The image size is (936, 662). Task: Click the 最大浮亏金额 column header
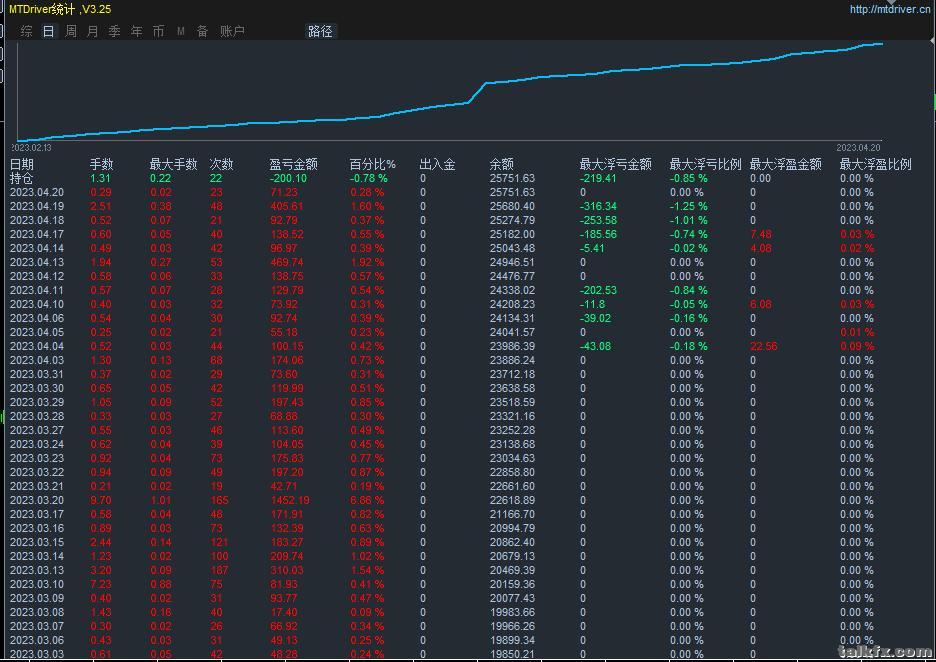(615, 164)
